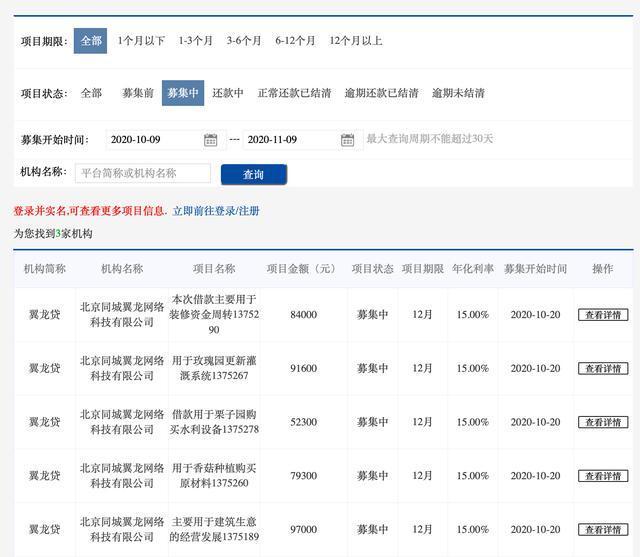This screenshot has height=557, width=640.
Task: Select 全部 under 项目期限 filter
Action: point(91,41)
